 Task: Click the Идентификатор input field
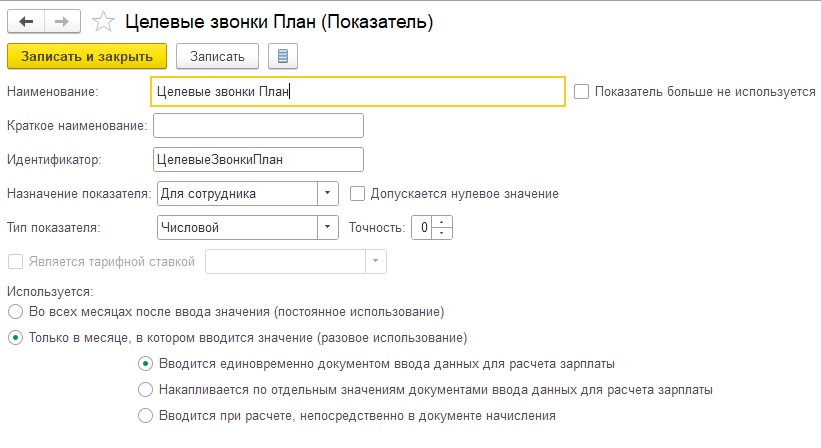coord(257,159)
